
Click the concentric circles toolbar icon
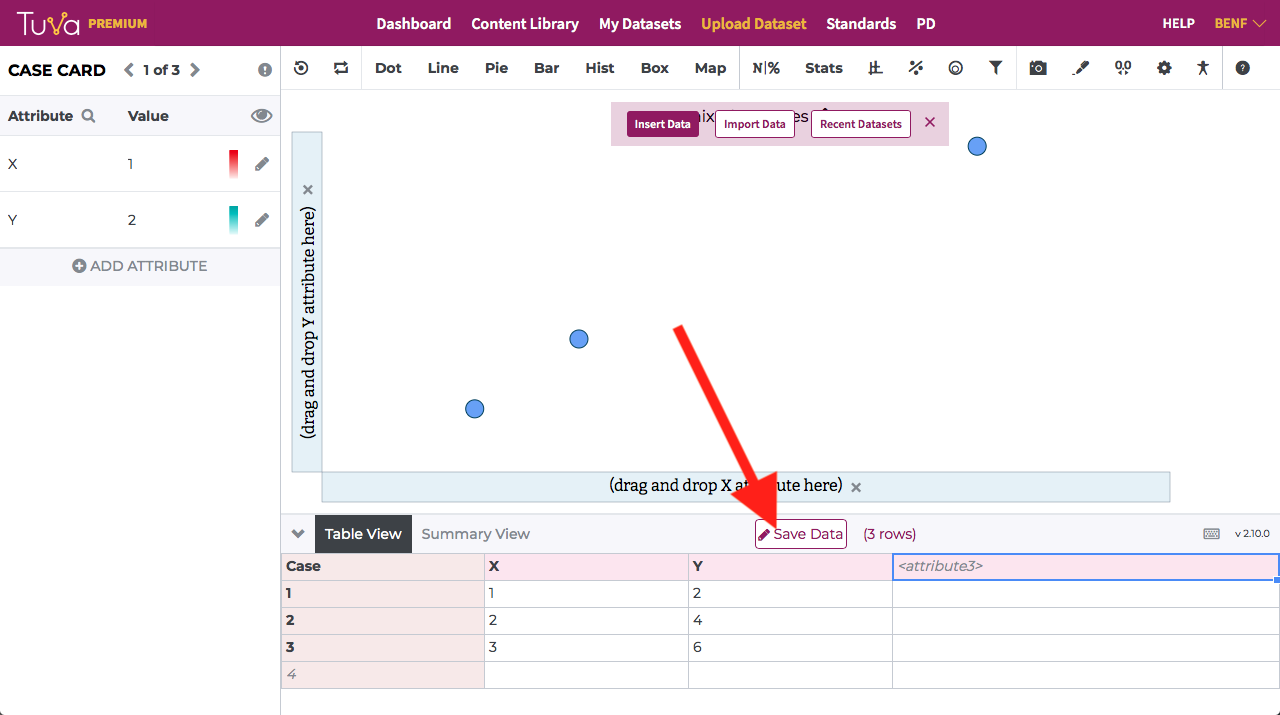(956, 68)
